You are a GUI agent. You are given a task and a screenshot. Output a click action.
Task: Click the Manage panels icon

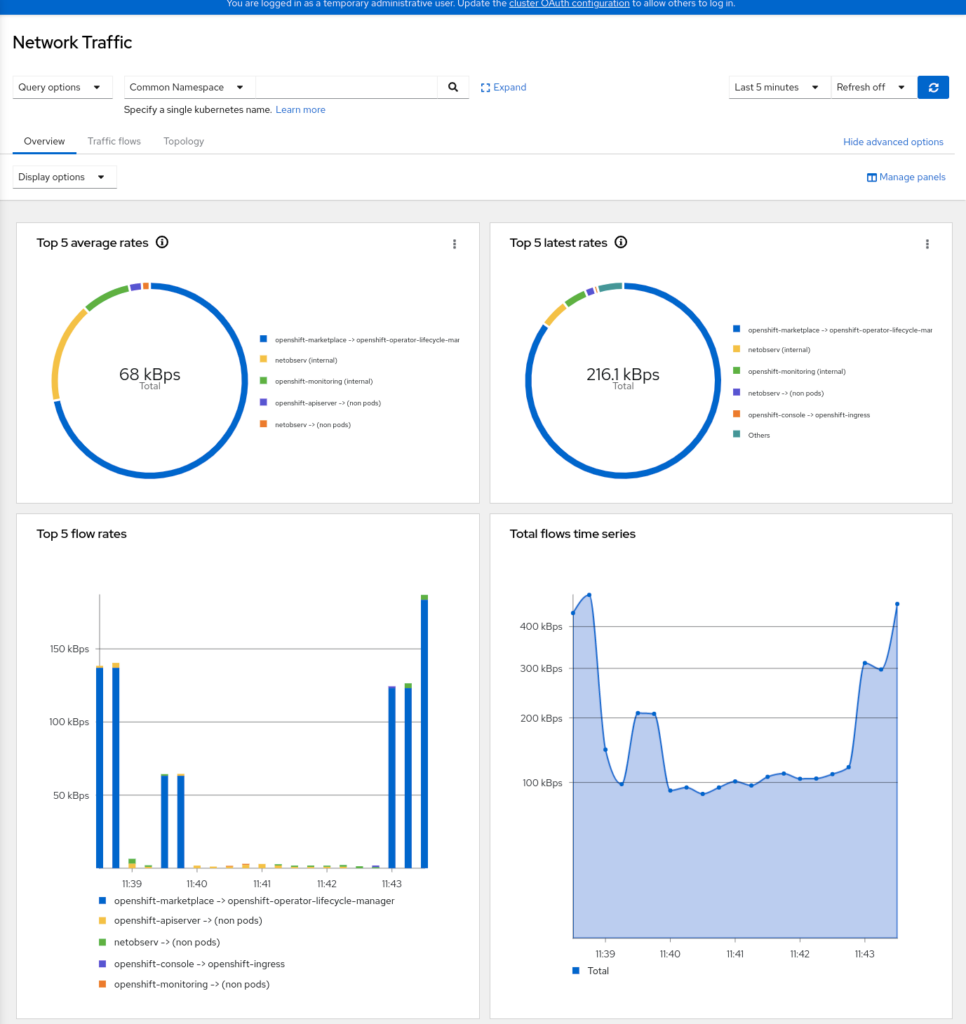[871, 177]
